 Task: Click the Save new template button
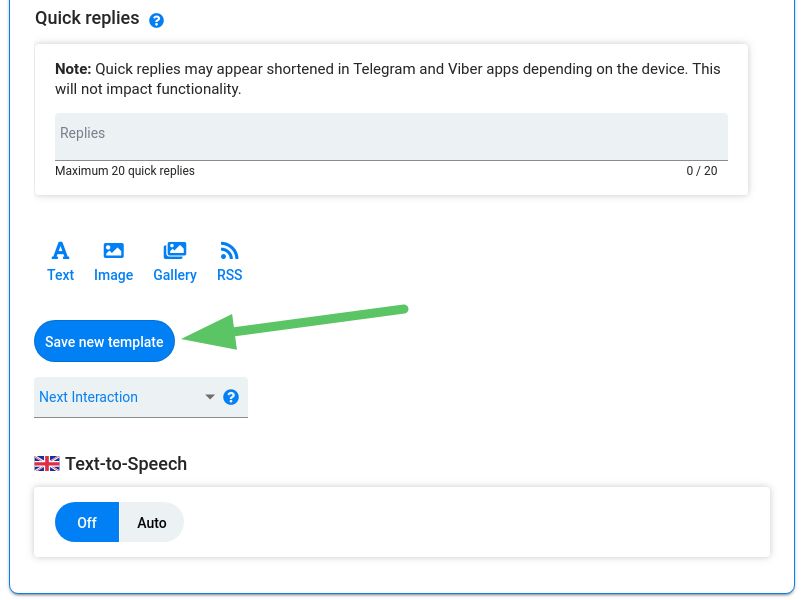[x=104, y=341]
